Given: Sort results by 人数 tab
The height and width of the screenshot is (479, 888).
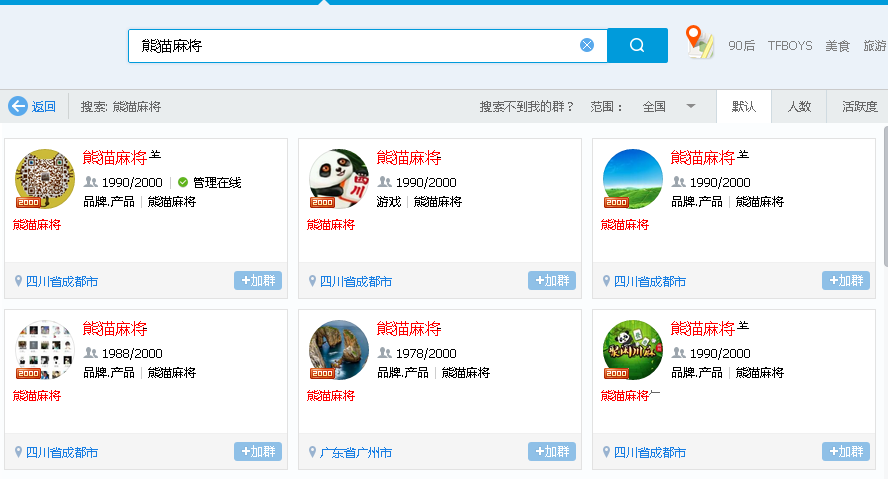Looking at the screenshot, I should pos(799,107).
